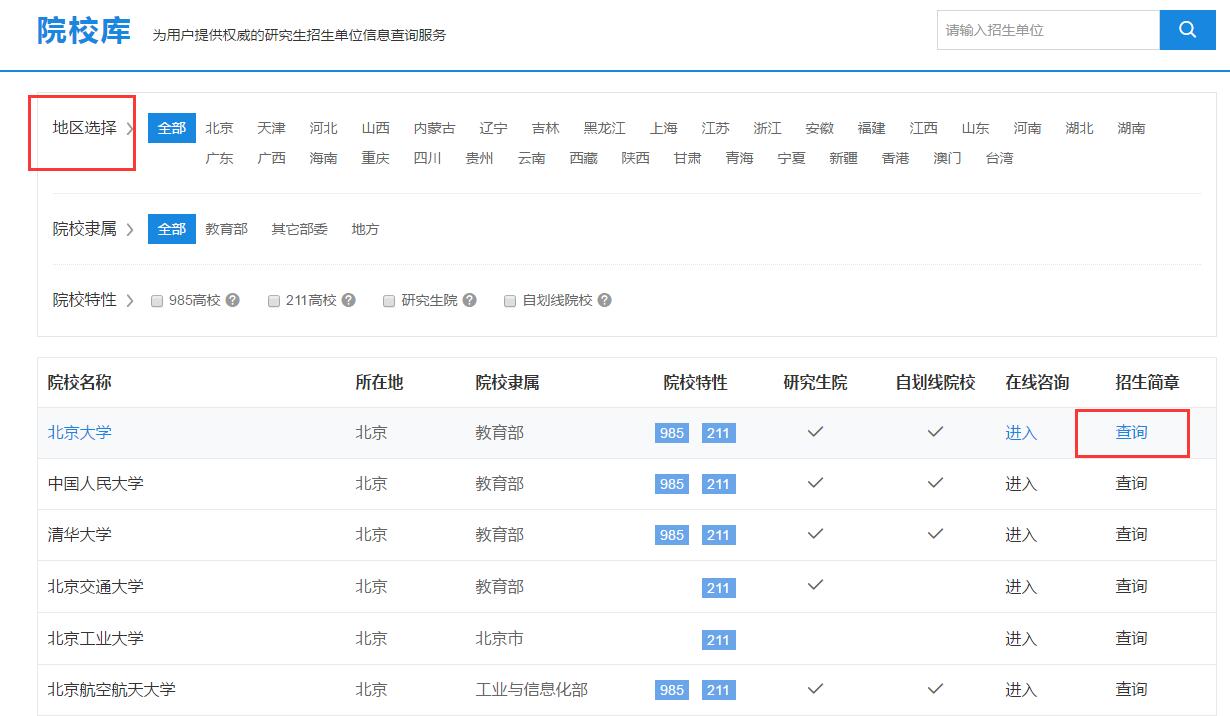Filter region by 福建
This screenshot has height=716, width=1230.
872,128
